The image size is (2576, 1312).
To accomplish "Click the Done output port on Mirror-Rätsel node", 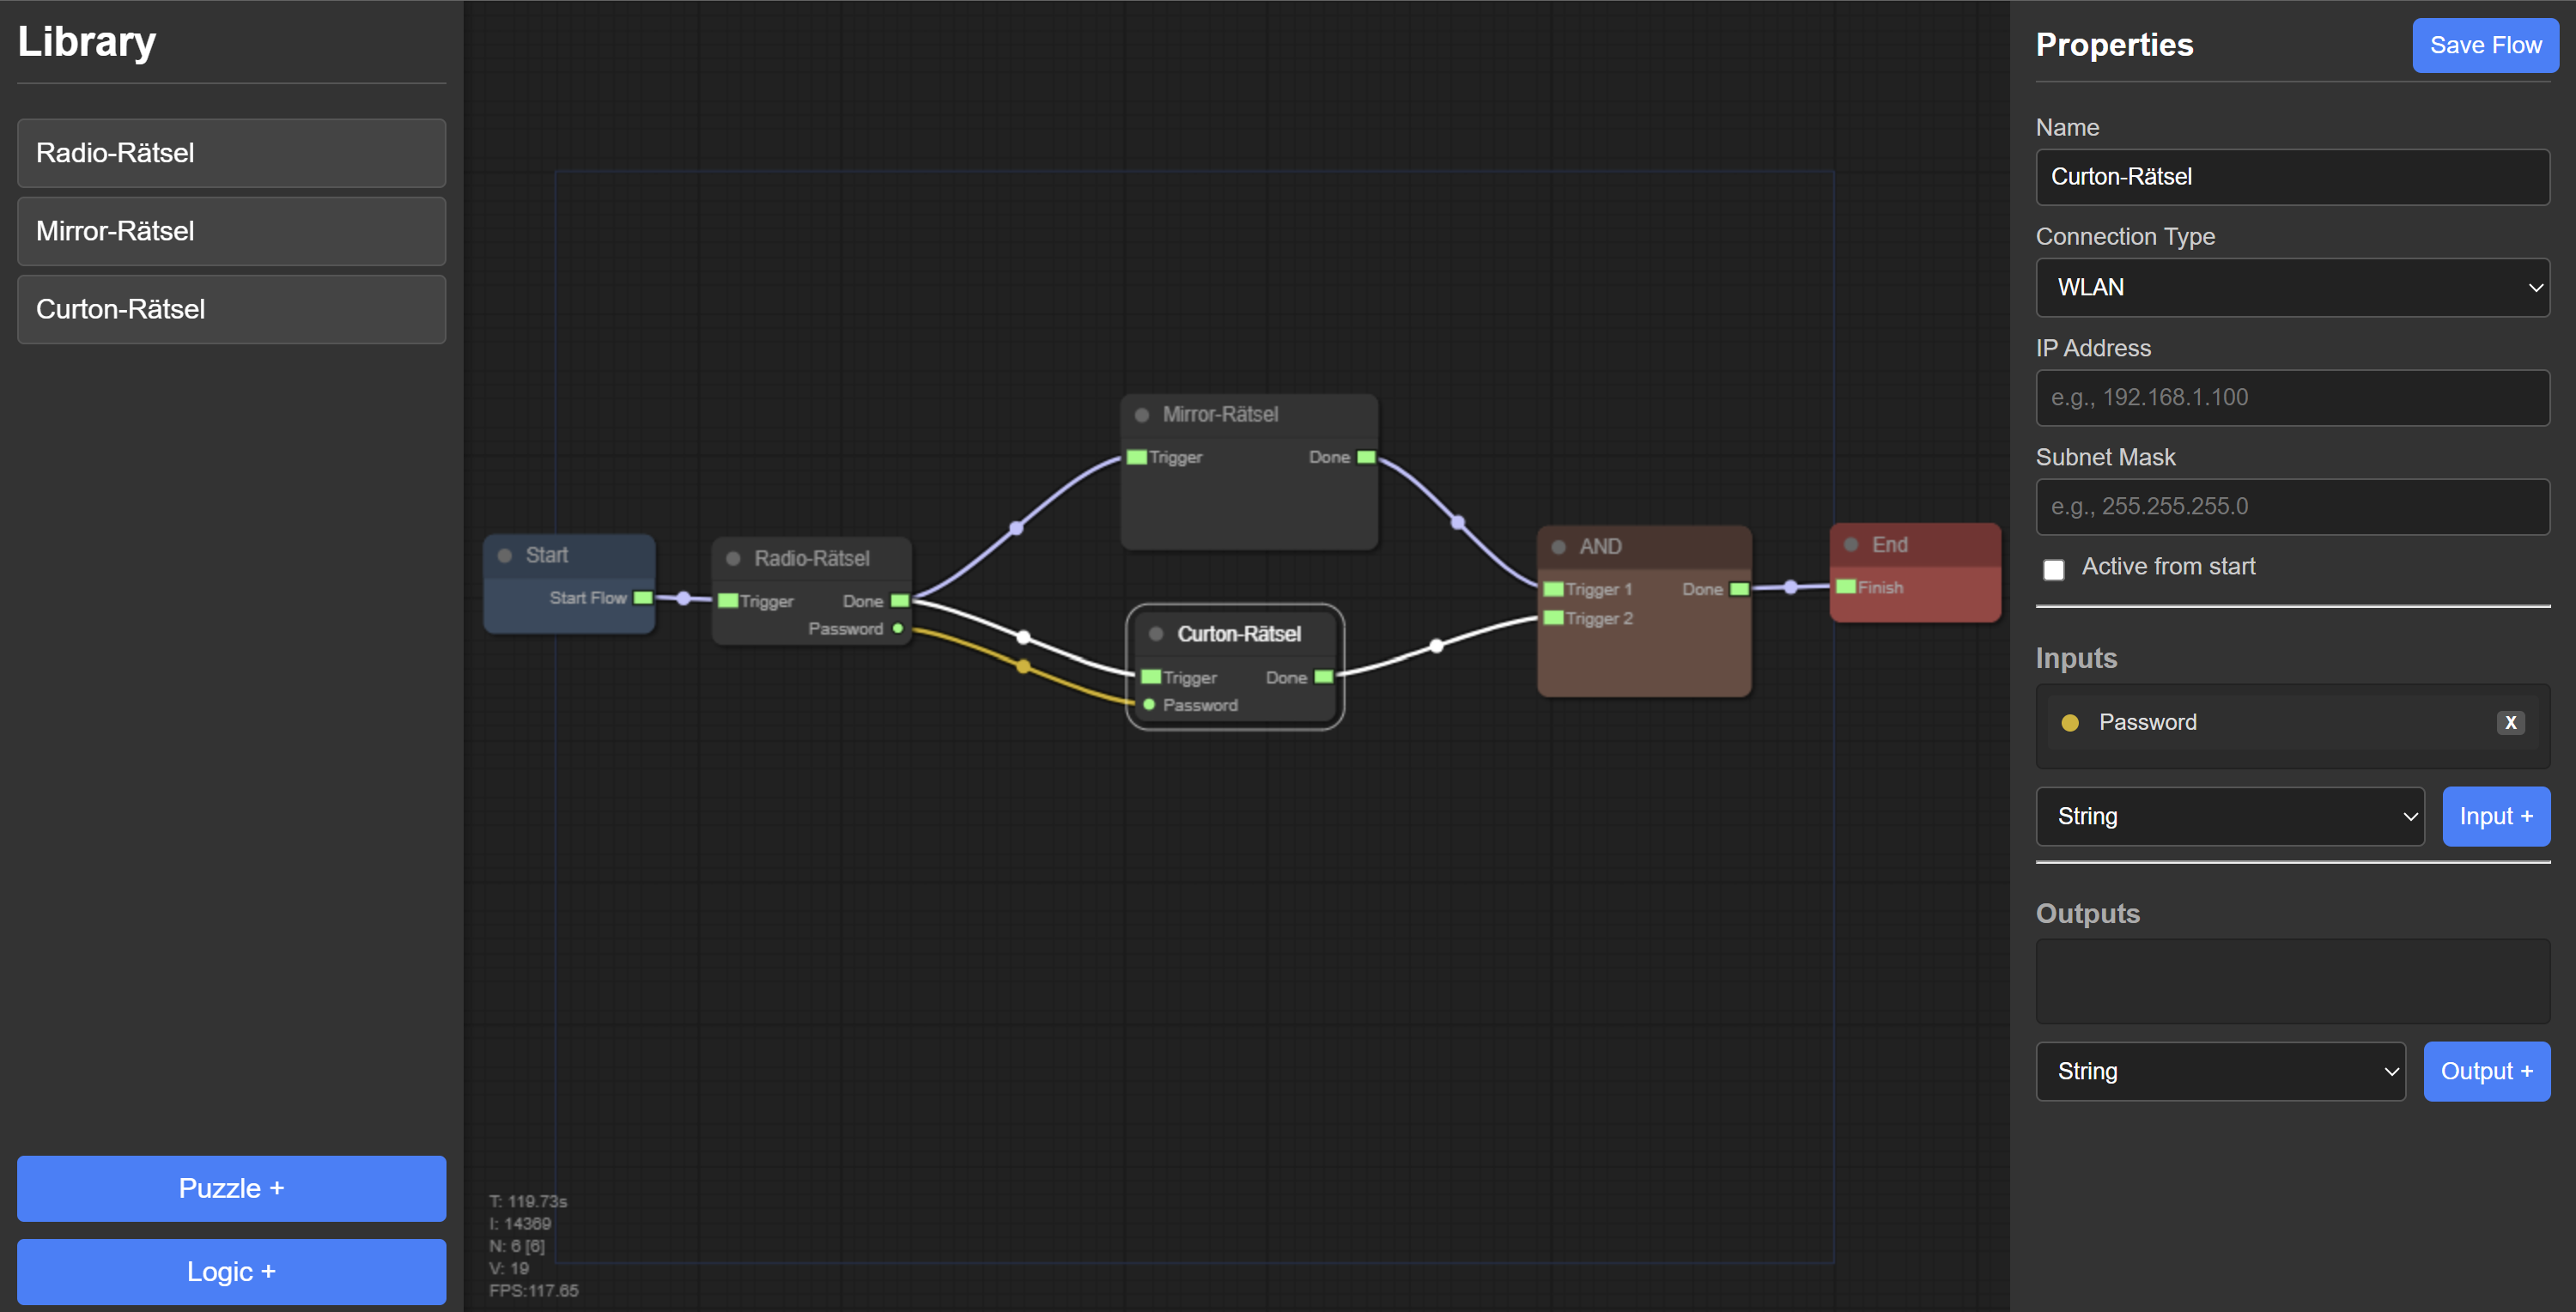I will [x=1365, y=457].
